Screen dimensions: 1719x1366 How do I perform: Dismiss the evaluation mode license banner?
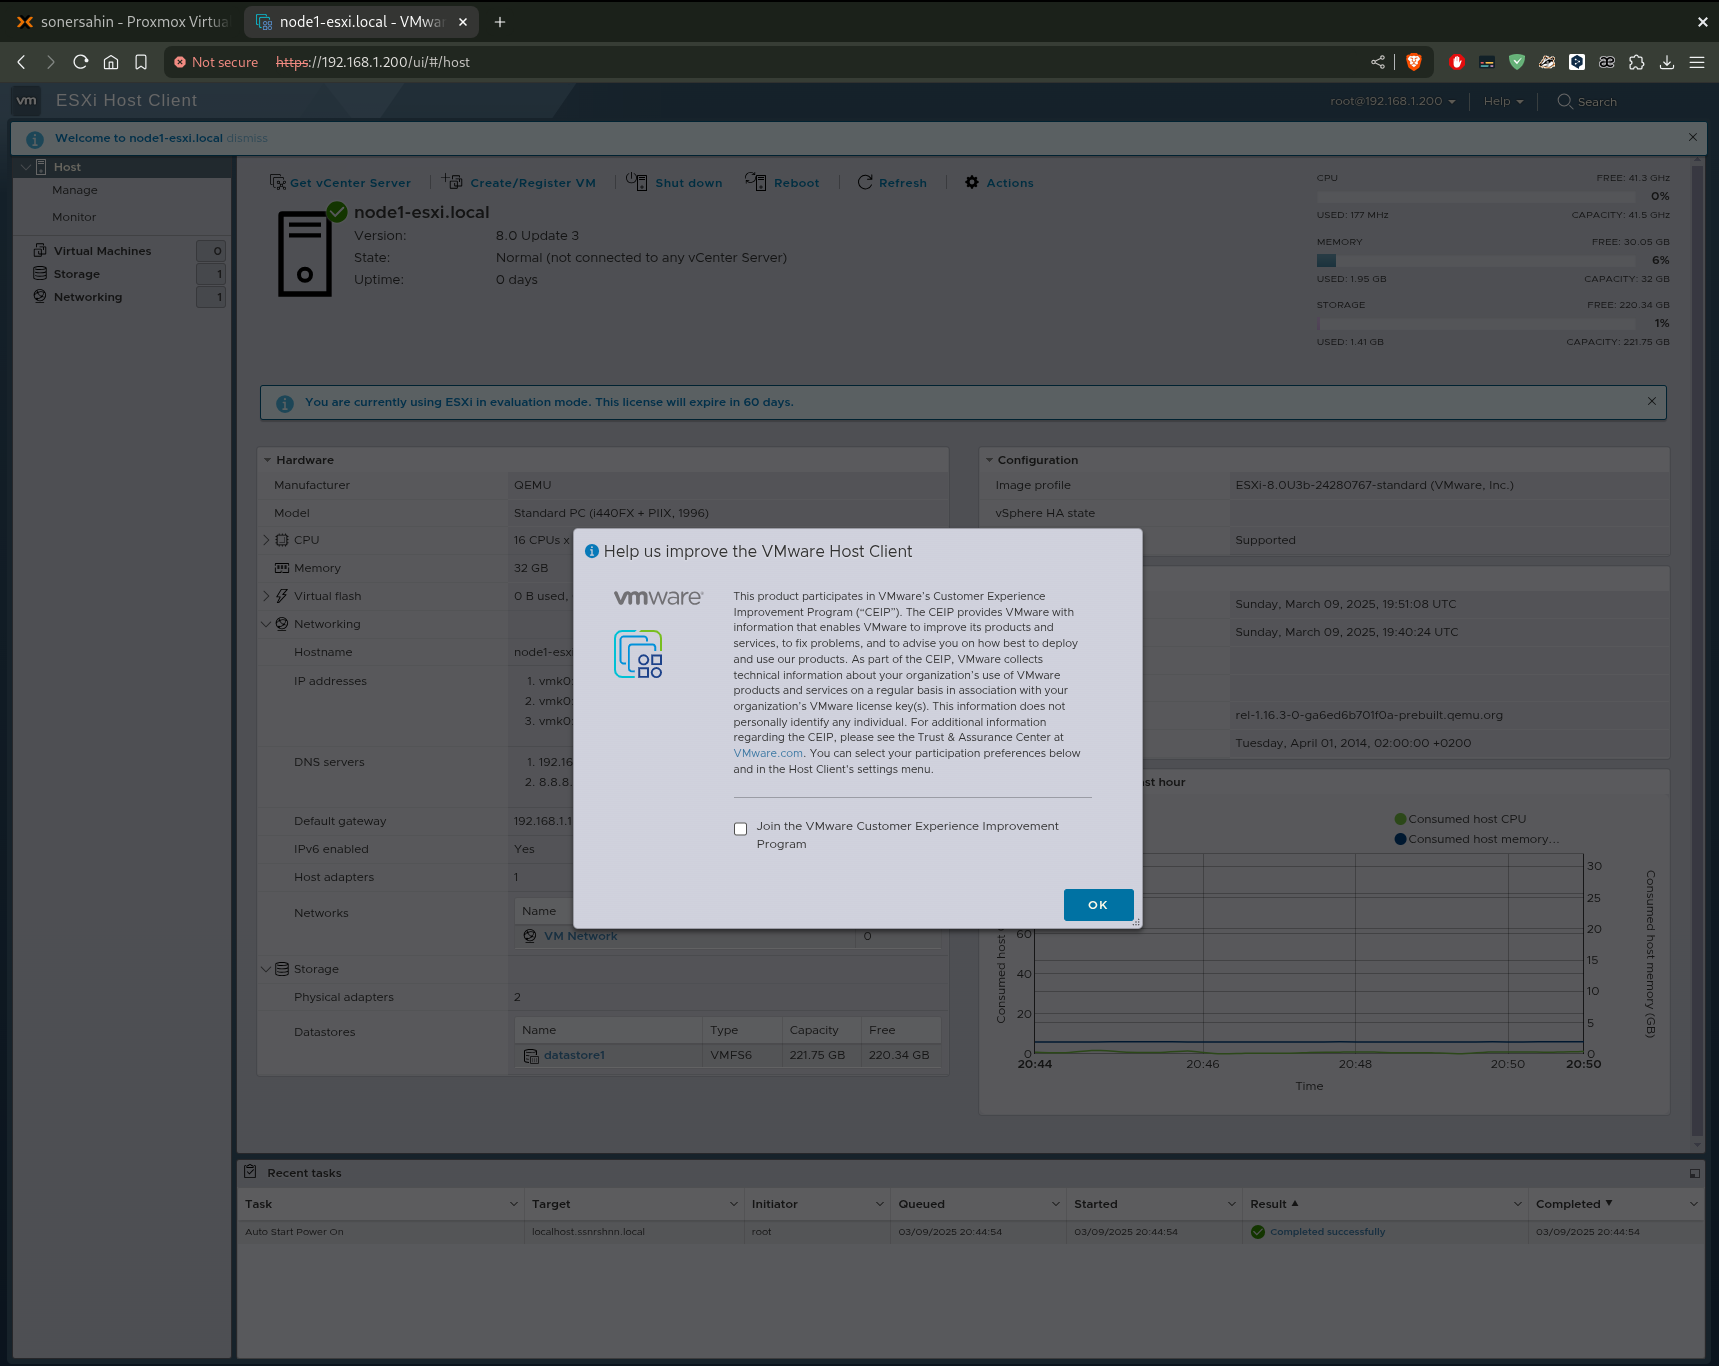(x=1651, y=401)
